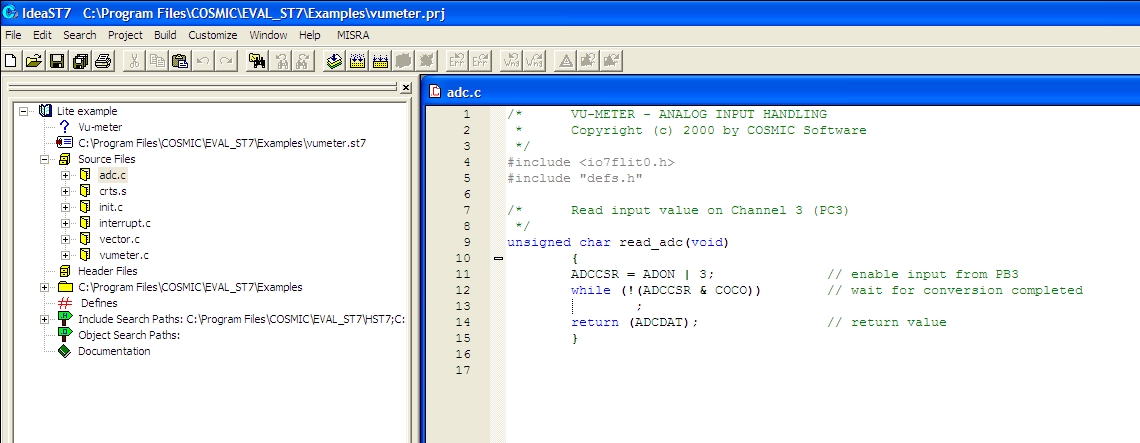The height and width of the screenshot is (443, 1140).
Task: Open the Project menu
Action: [125, 35]
